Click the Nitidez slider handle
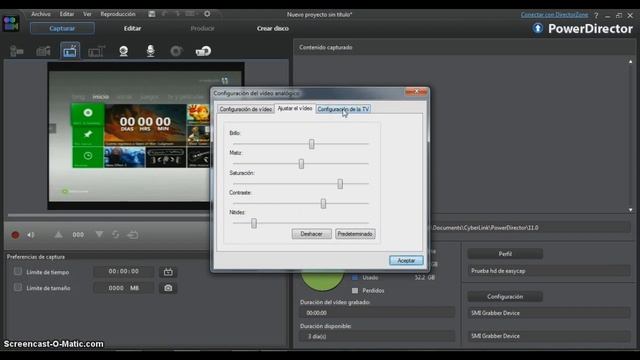 click(254, 223)
